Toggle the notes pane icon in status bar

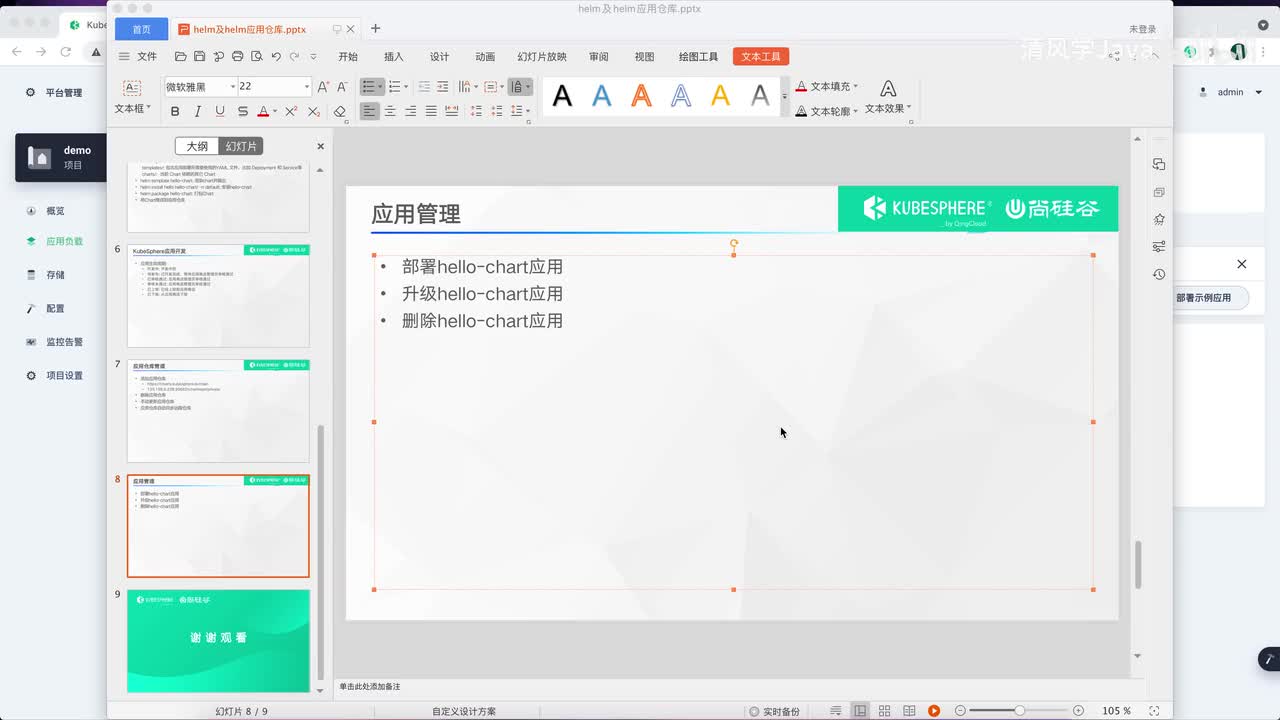coord(835,711)
